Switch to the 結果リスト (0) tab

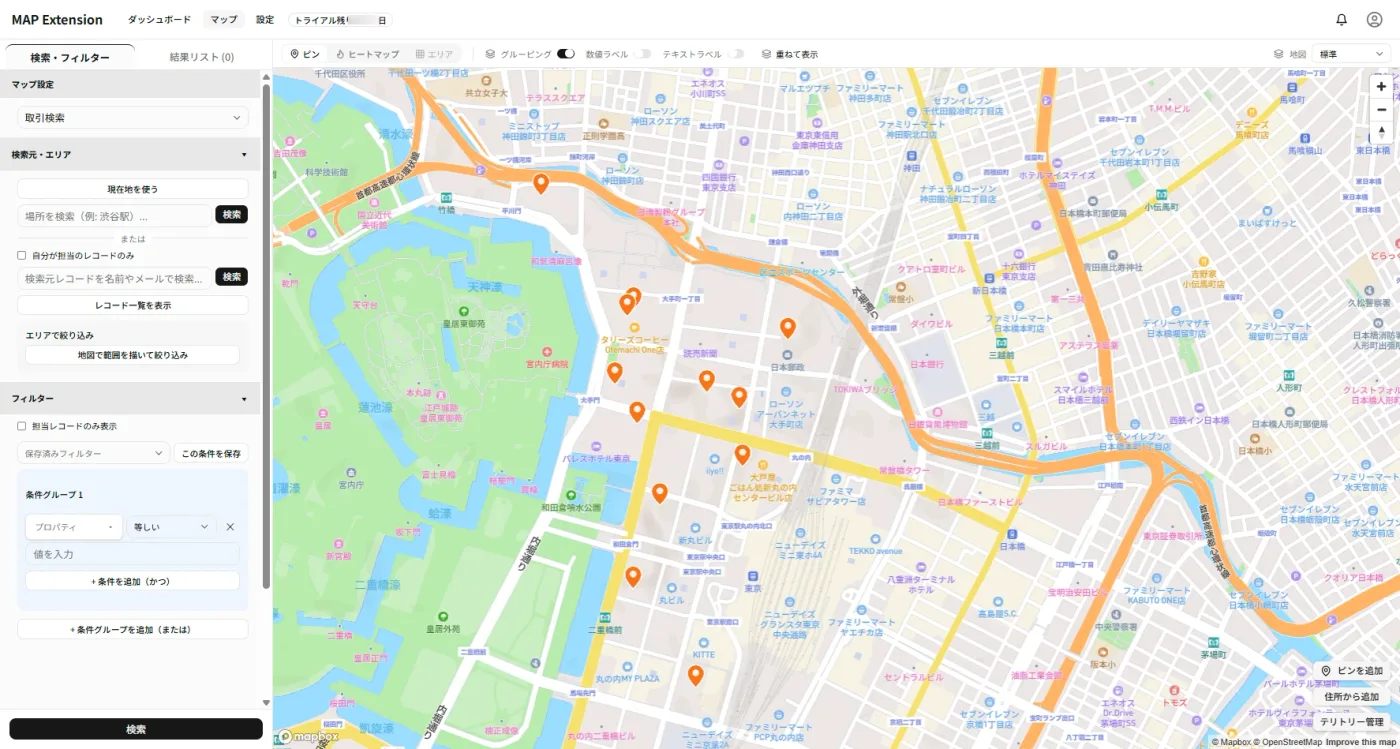click(x=201, y=57)
